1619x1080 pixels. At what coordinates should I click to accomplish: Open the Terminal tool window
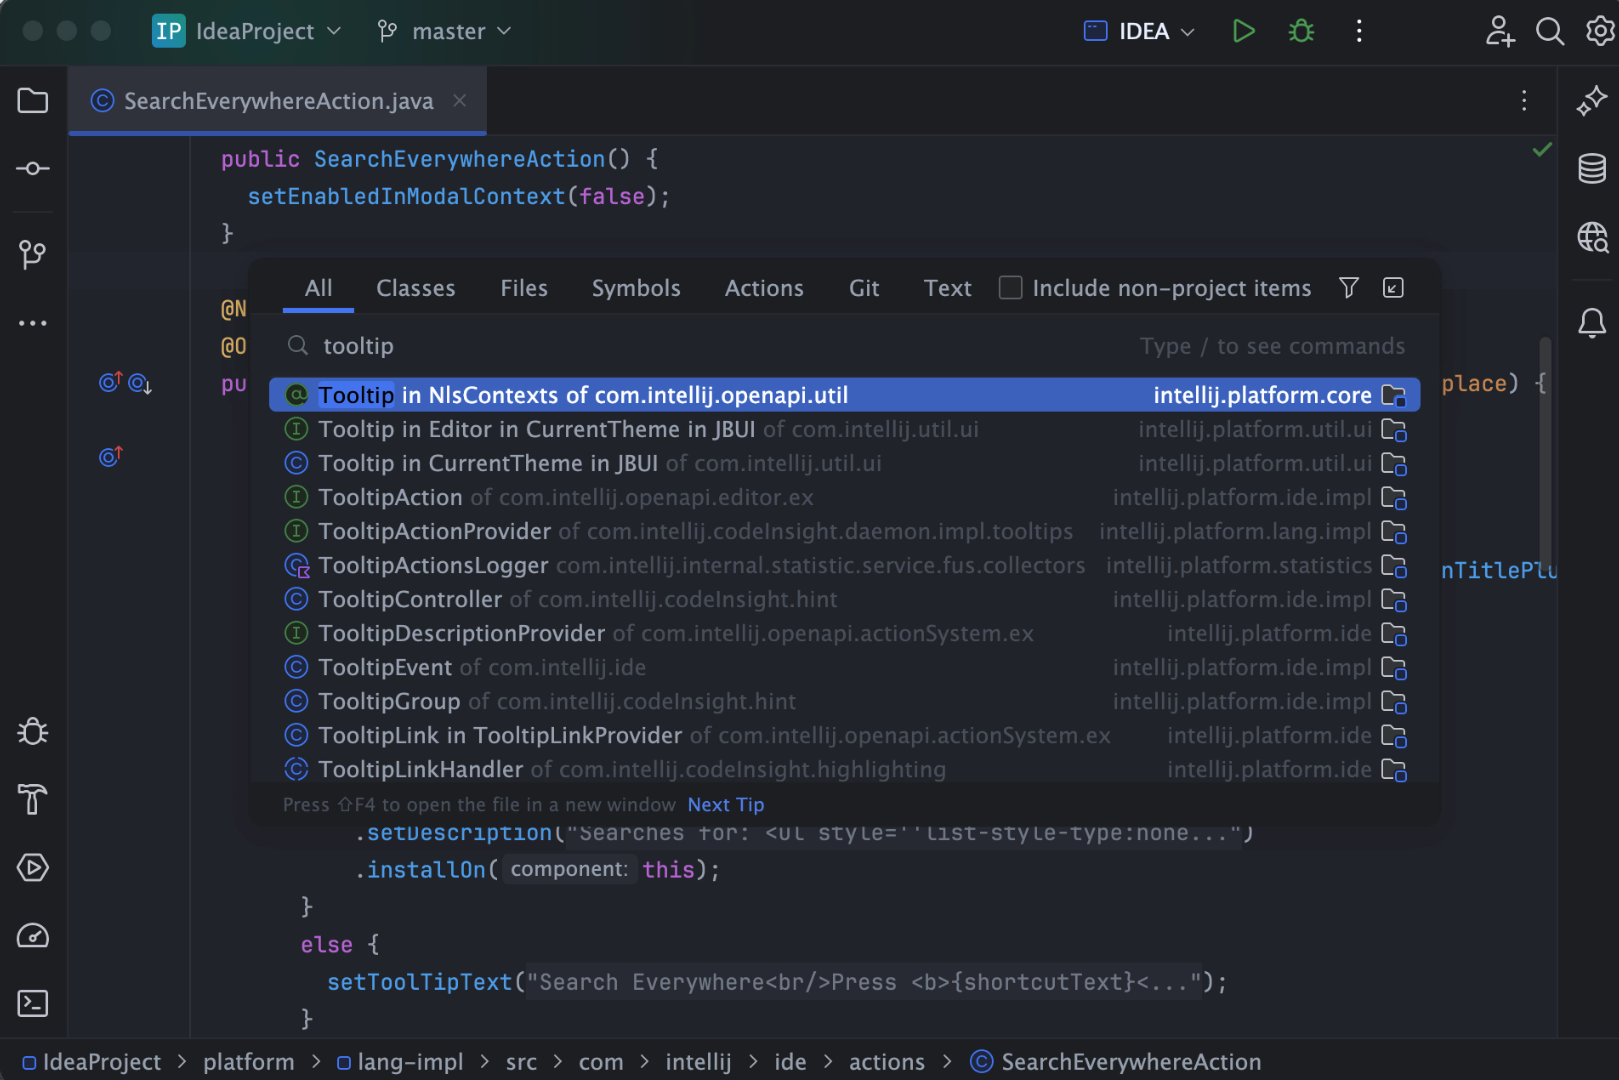[33, 1003]
